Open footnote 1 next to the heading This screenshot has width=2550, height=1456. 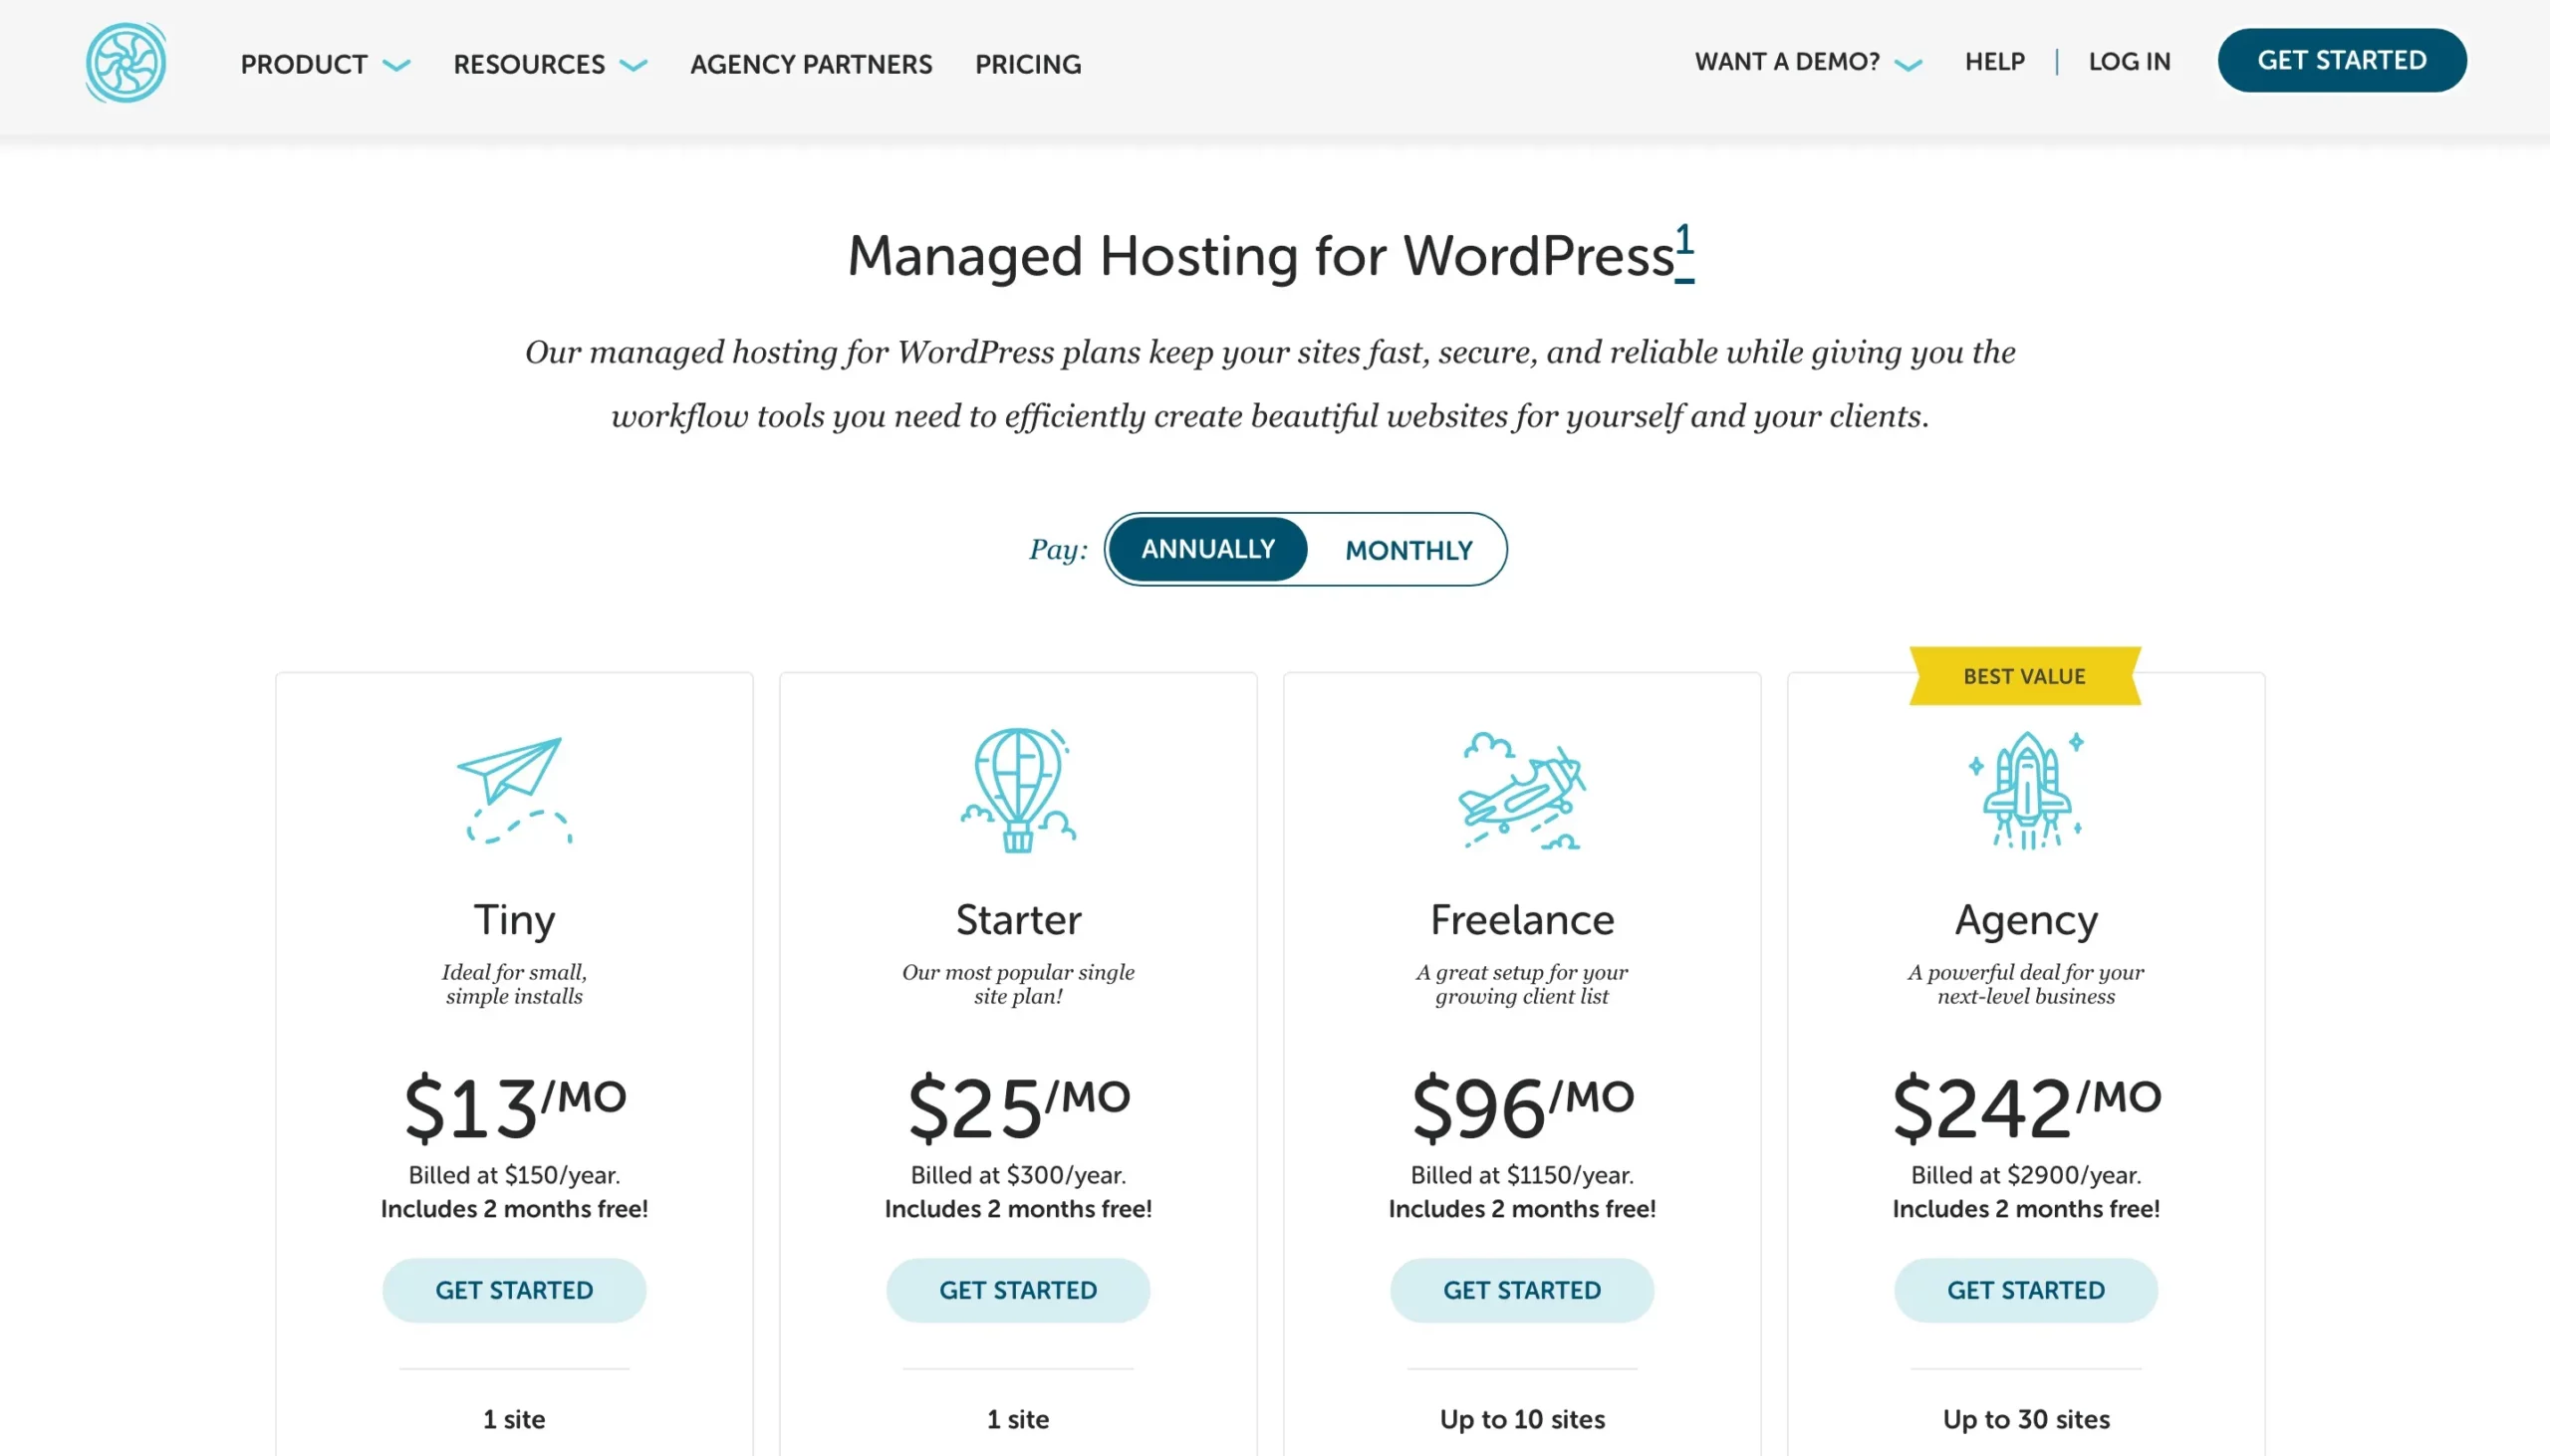(x=1685, y=243)
